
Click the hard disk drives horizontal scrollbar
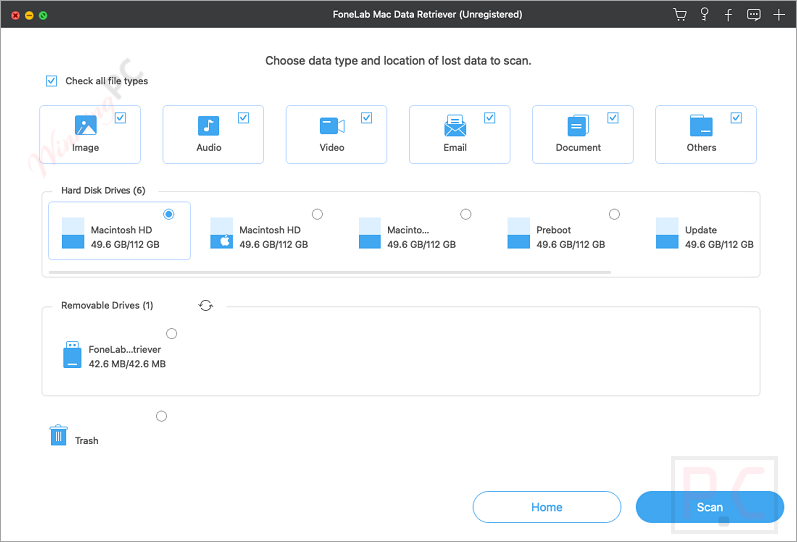pos(330,273)
